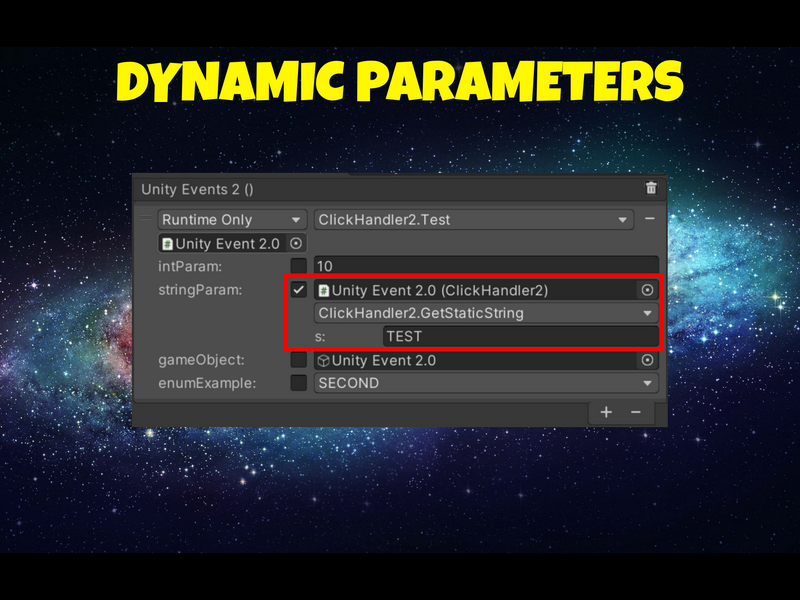
Task: Open object picker for Unity Event 2.0 target
Action: click(x=296, y=244)
